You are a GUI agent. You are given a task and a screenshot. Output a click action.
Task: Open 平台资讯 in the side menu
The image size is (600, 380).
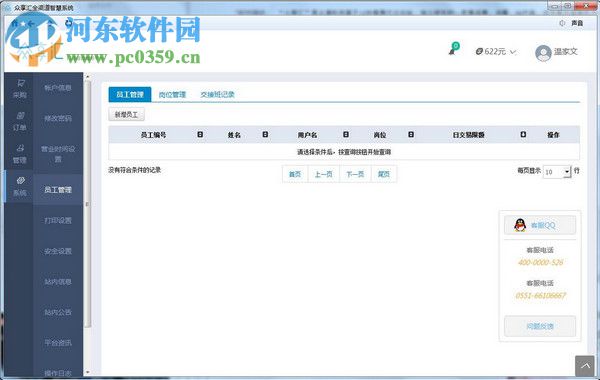point(58,342)
